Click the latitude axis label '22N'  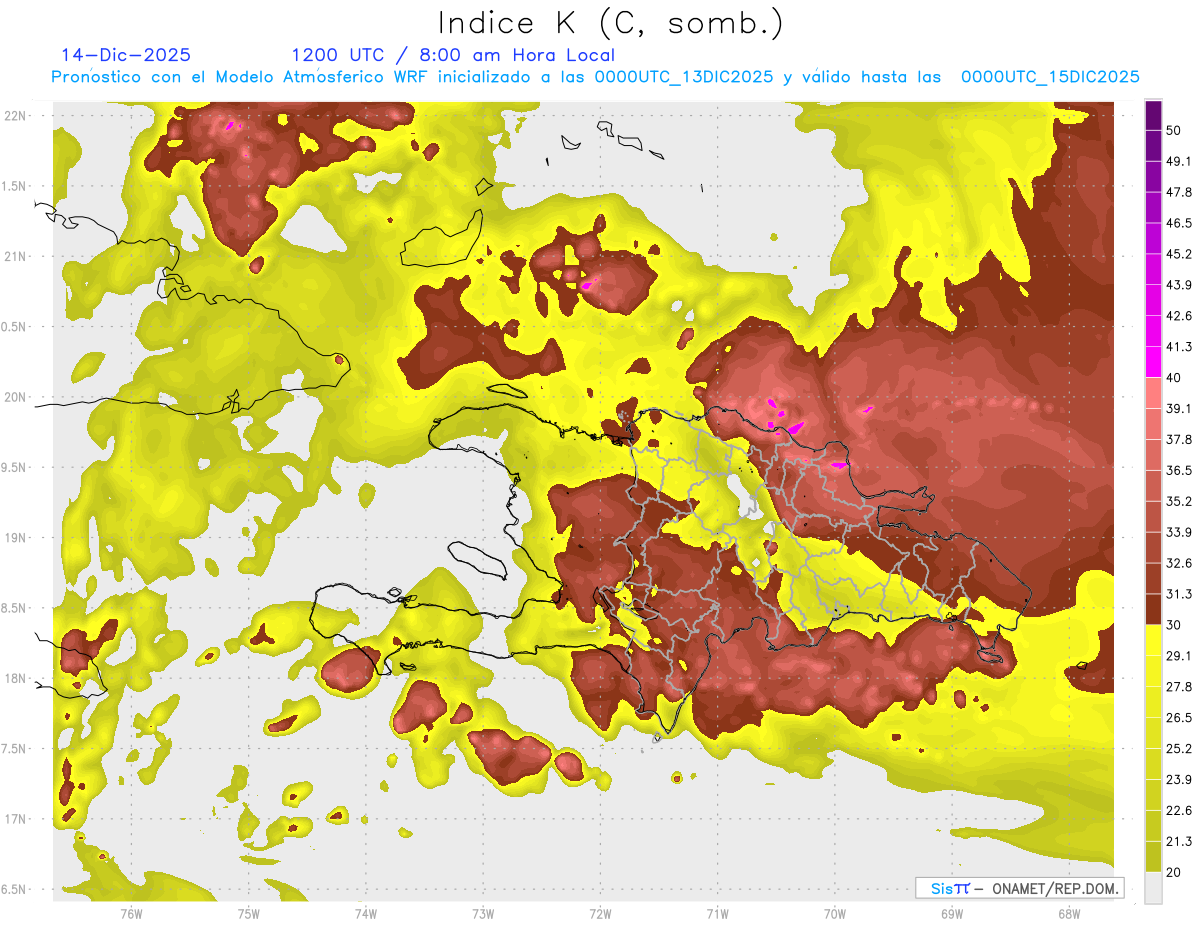(17, 116)
